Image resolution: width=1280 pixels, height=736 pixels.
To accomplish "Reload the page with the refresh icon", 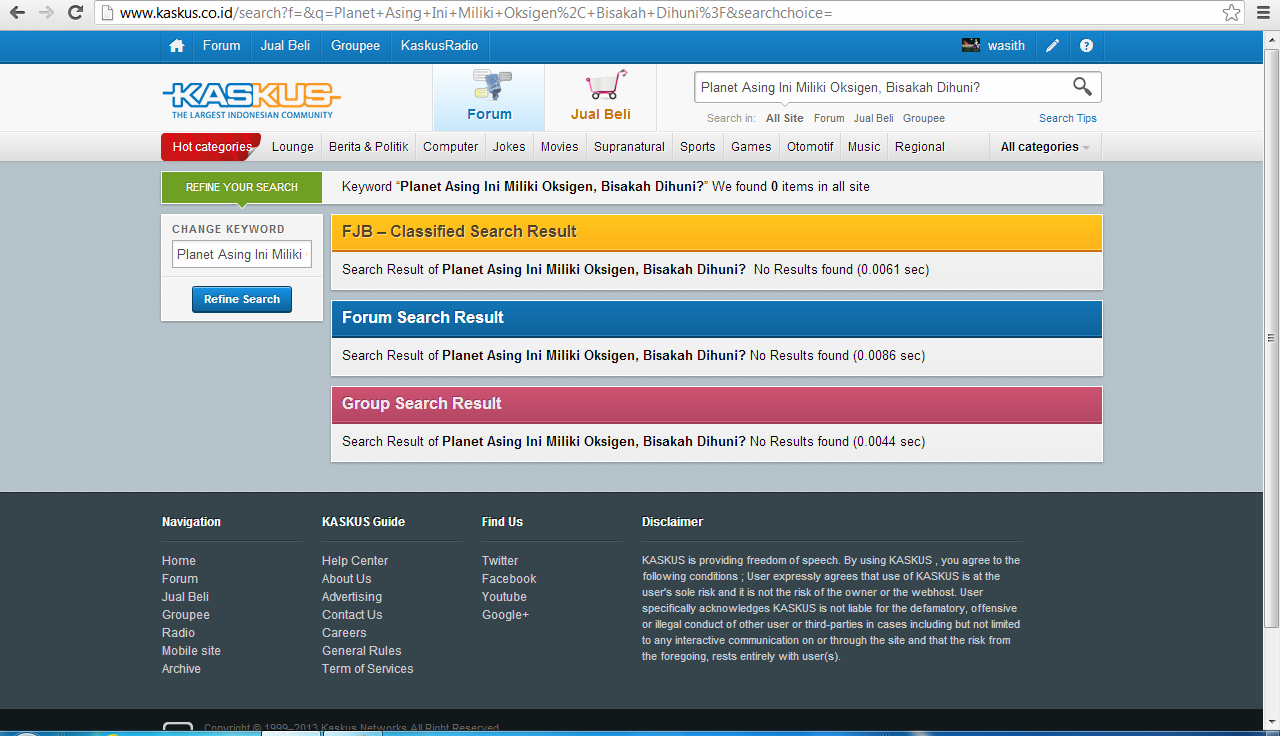I will point(75,13).
